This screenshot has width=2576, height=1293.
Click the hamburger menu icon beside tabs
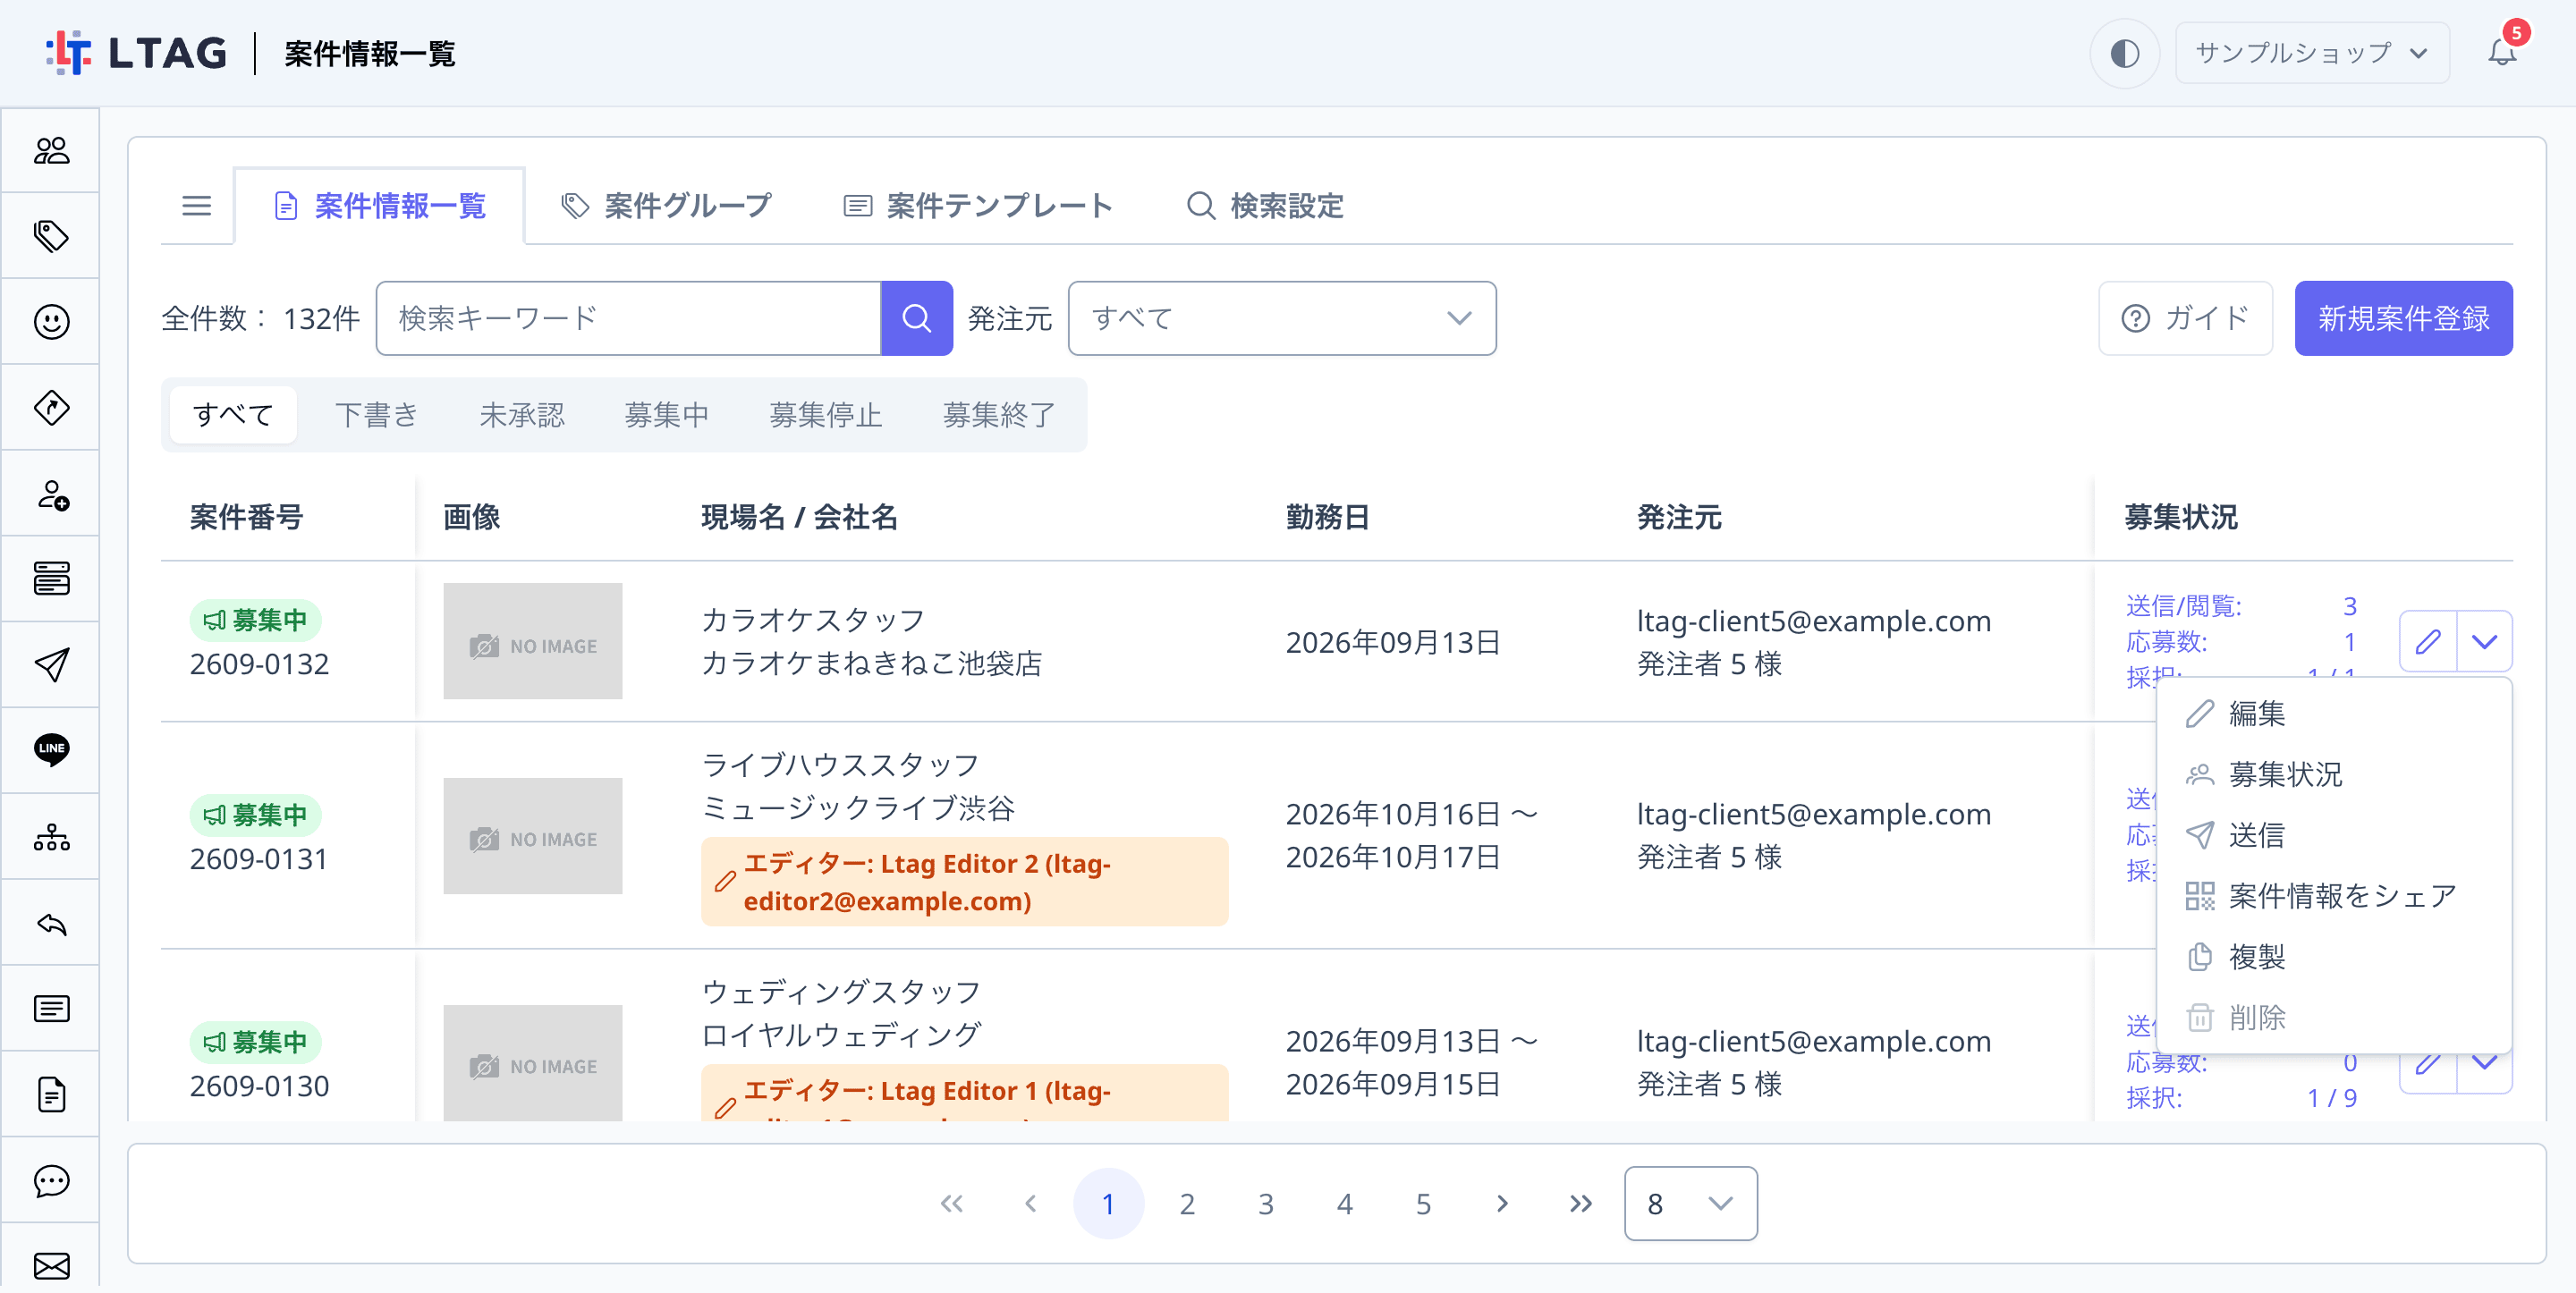point(196,206)
